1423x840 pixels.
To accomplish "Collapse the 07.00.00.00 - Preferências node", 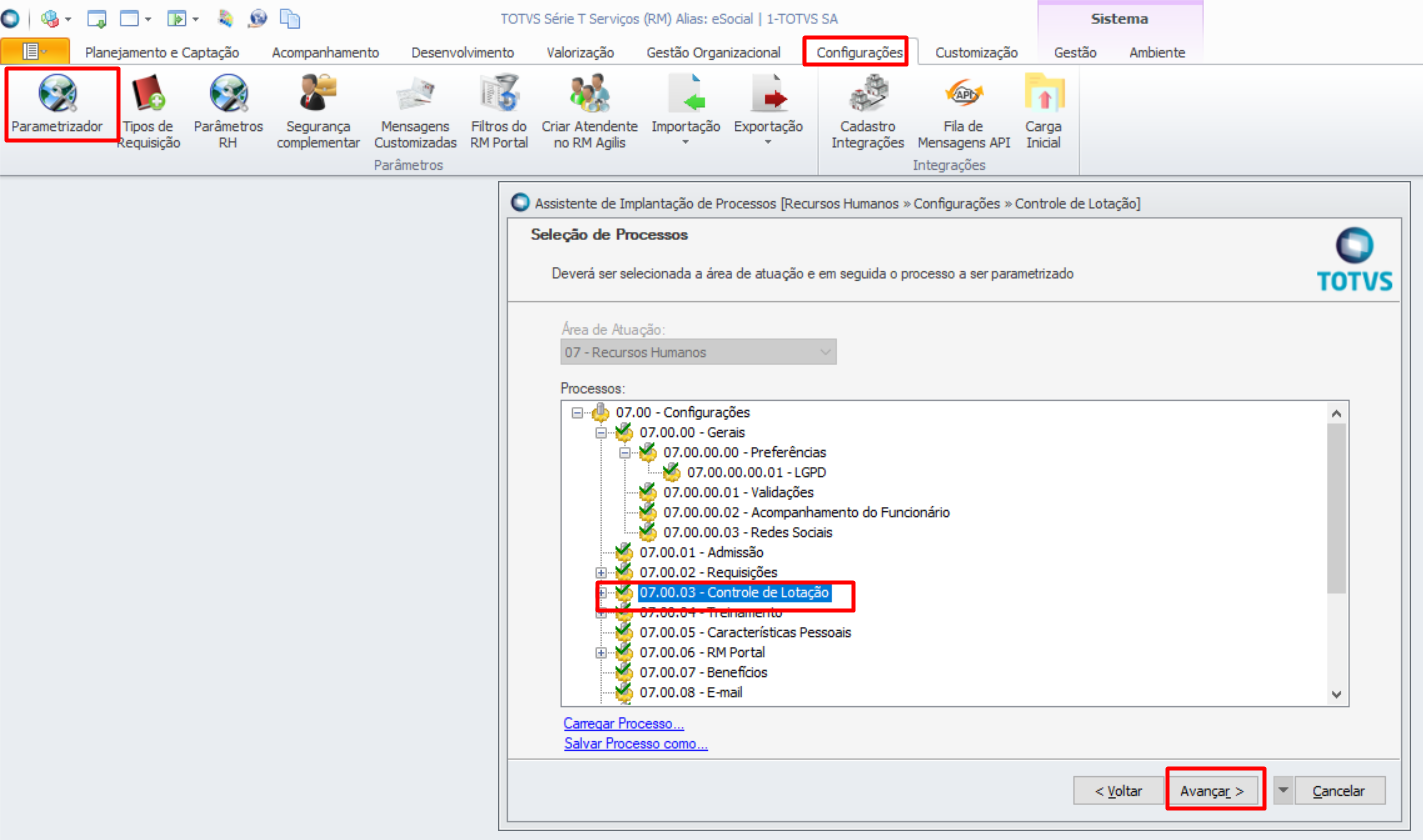I will point(625,452).
